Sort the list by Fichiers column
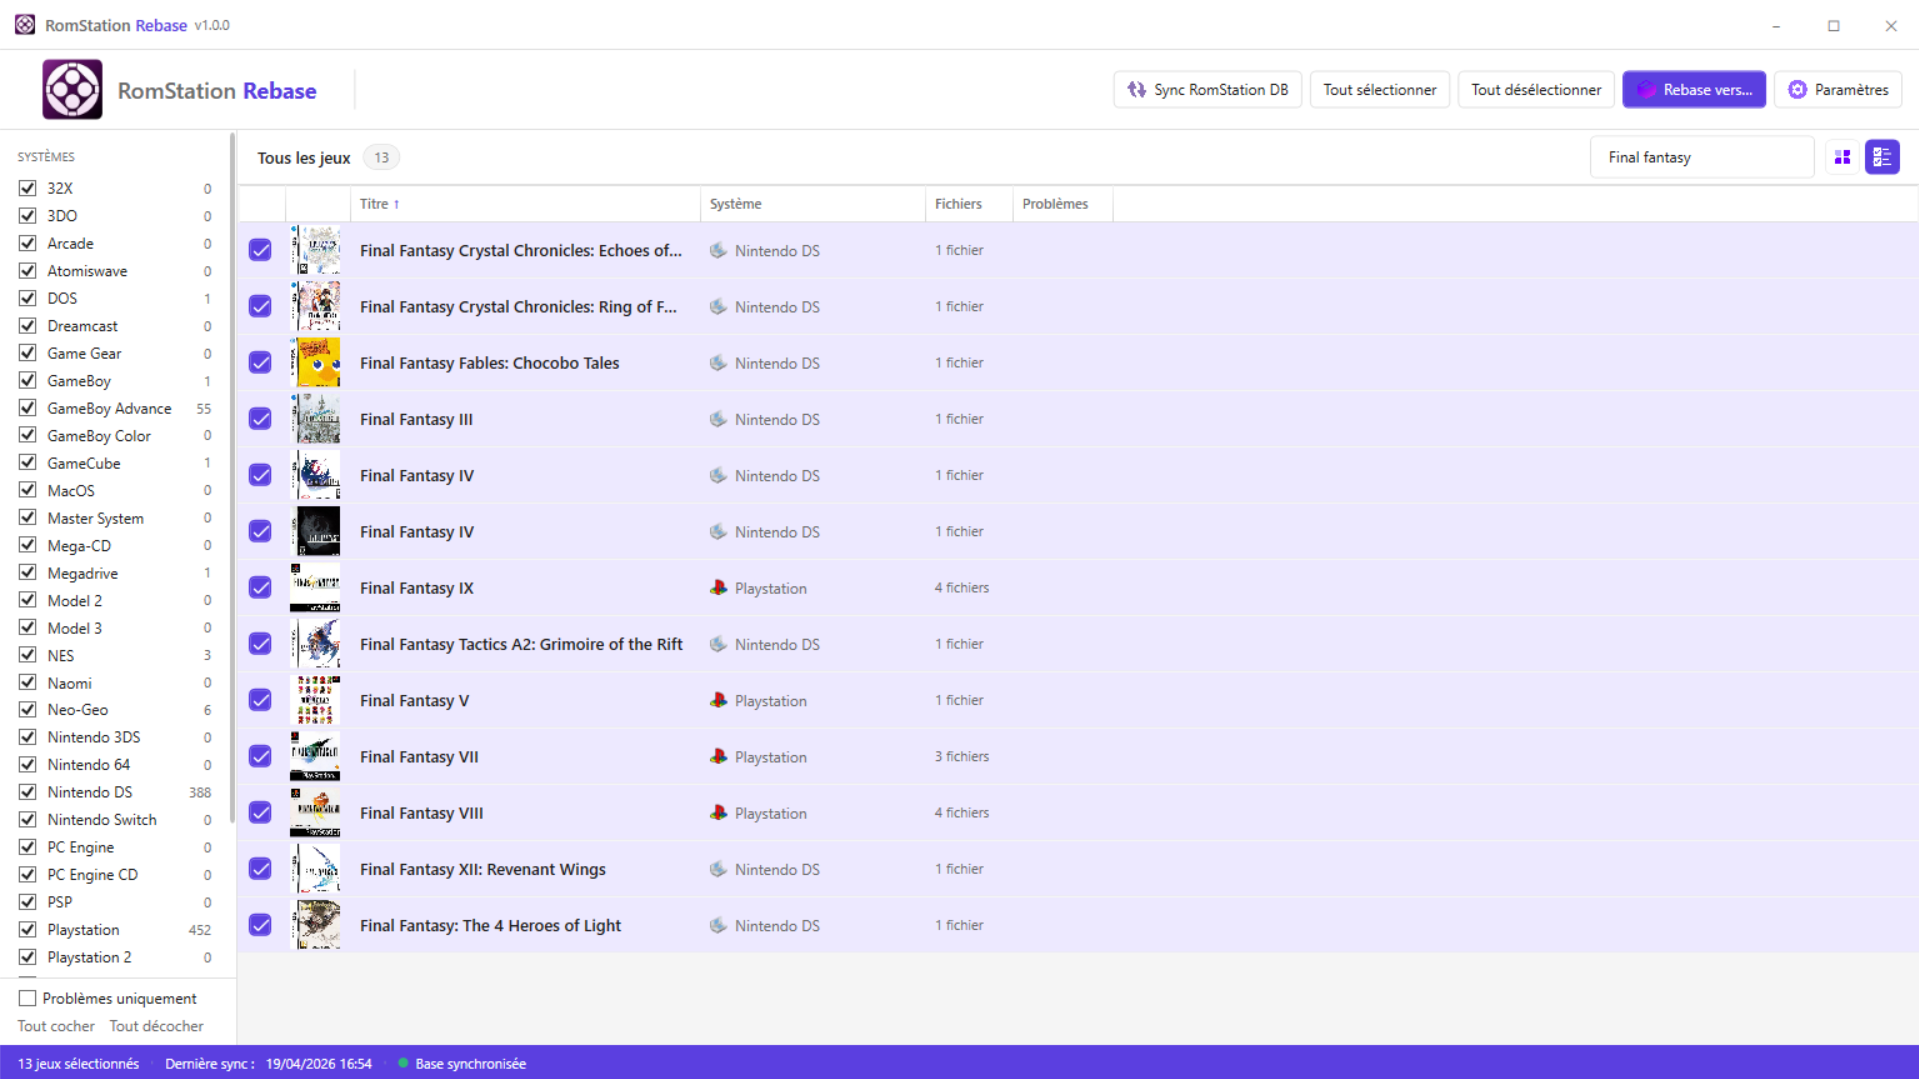This screenshot has width=1919, height=1079. tap(957, 204)
